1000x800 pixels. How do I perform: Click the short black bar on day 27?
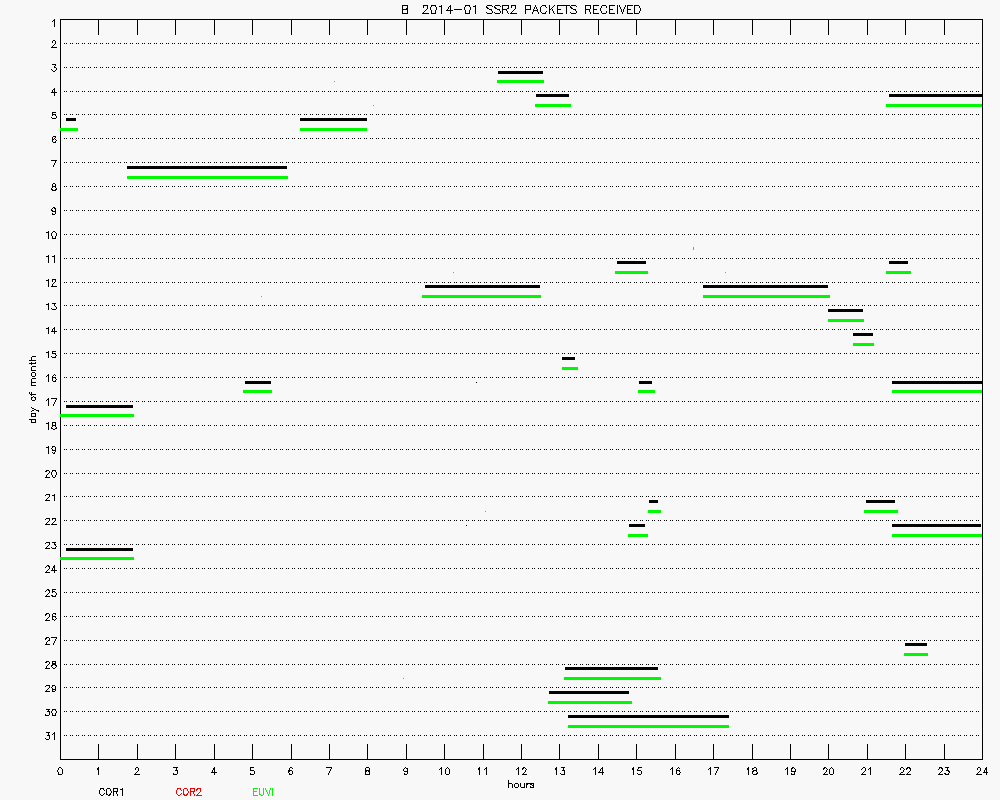pos(915,644)
